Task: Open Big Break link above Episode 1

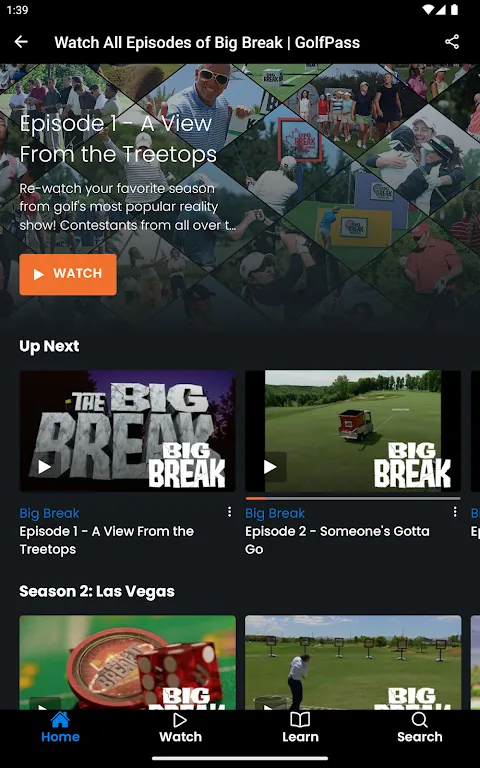Action: click(49, 513)
